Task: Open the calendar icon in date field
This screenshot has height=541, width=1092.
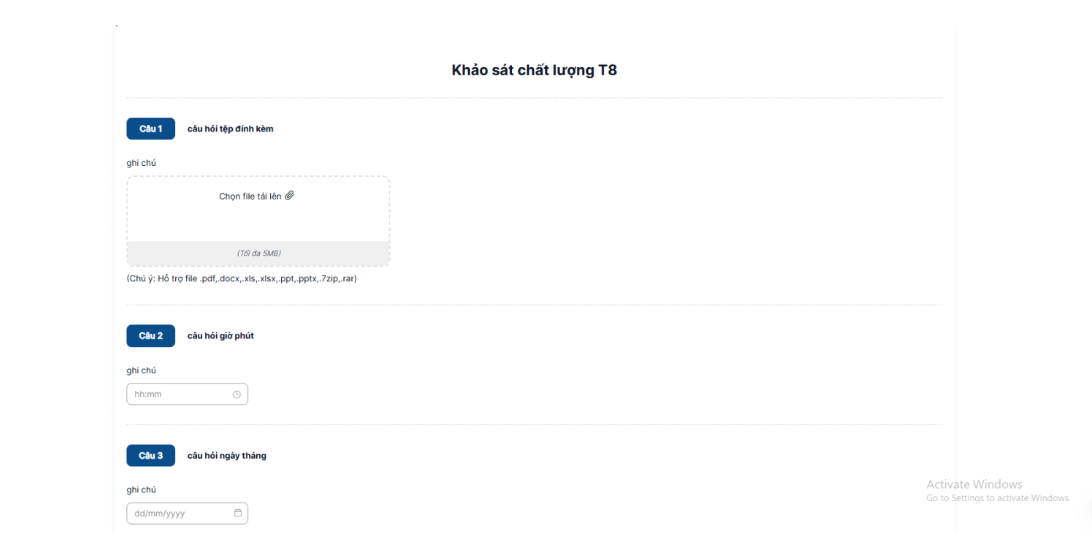Action: 238,513
